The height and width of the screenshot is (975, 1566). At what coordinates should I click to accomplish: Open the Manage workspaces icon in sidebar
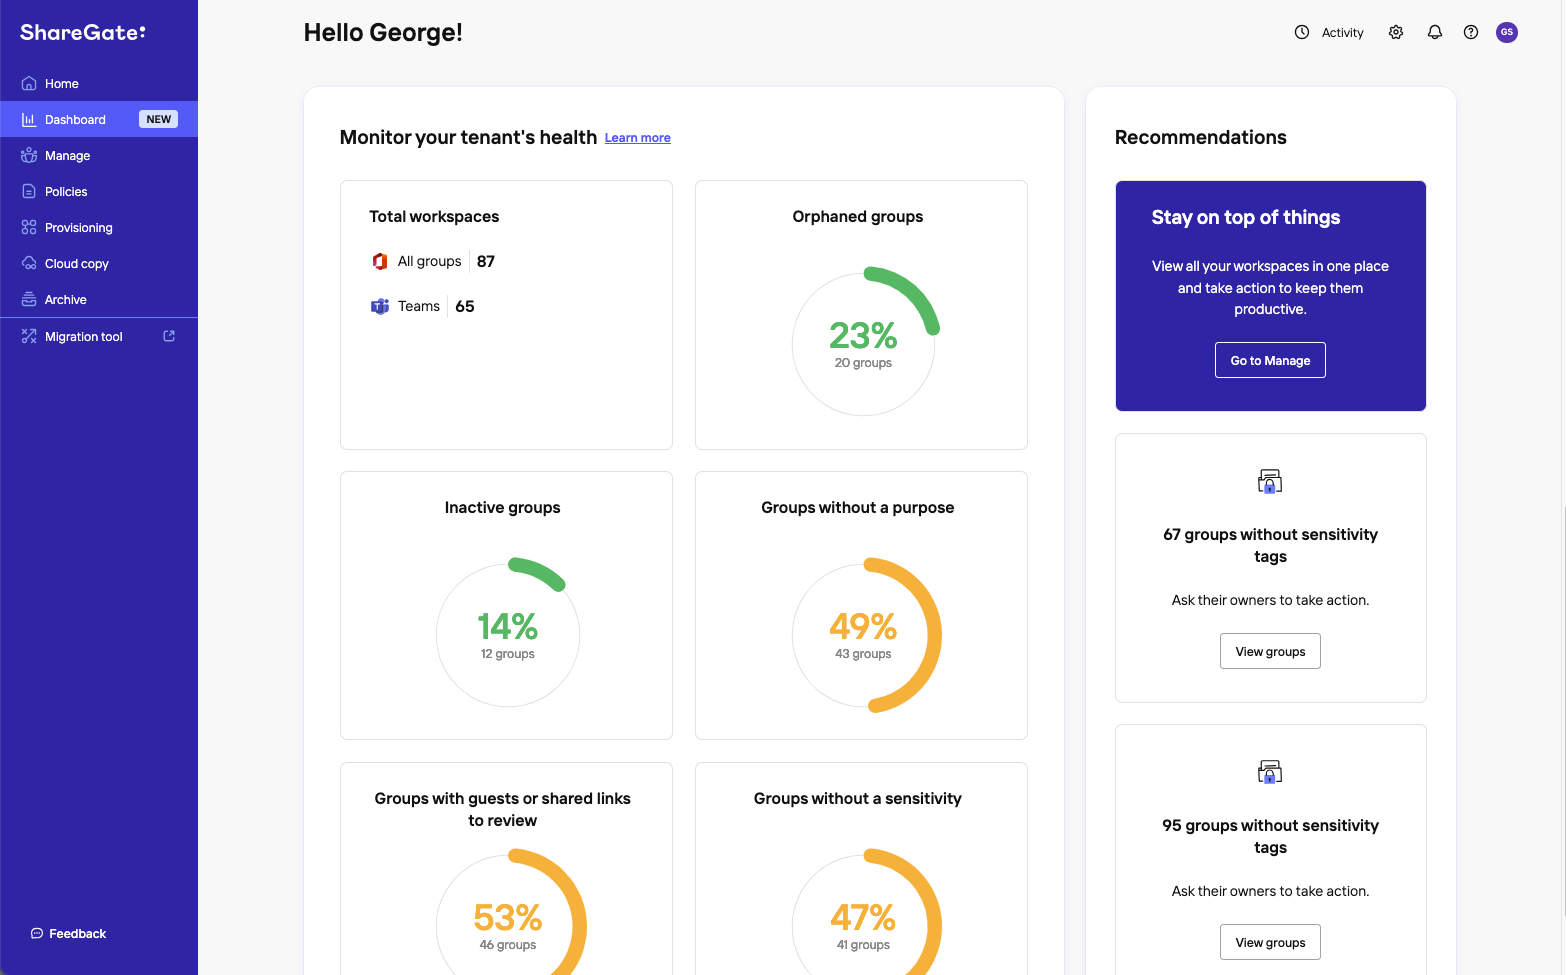28,155
